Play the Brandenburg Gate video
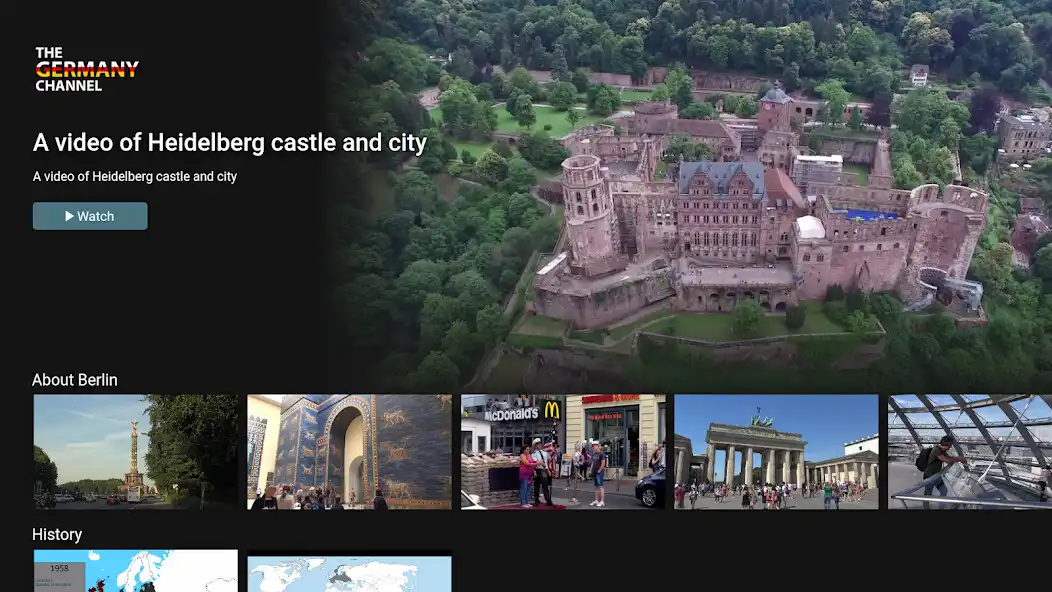This screenshot has width=1052, height=592. pos(776,451)
